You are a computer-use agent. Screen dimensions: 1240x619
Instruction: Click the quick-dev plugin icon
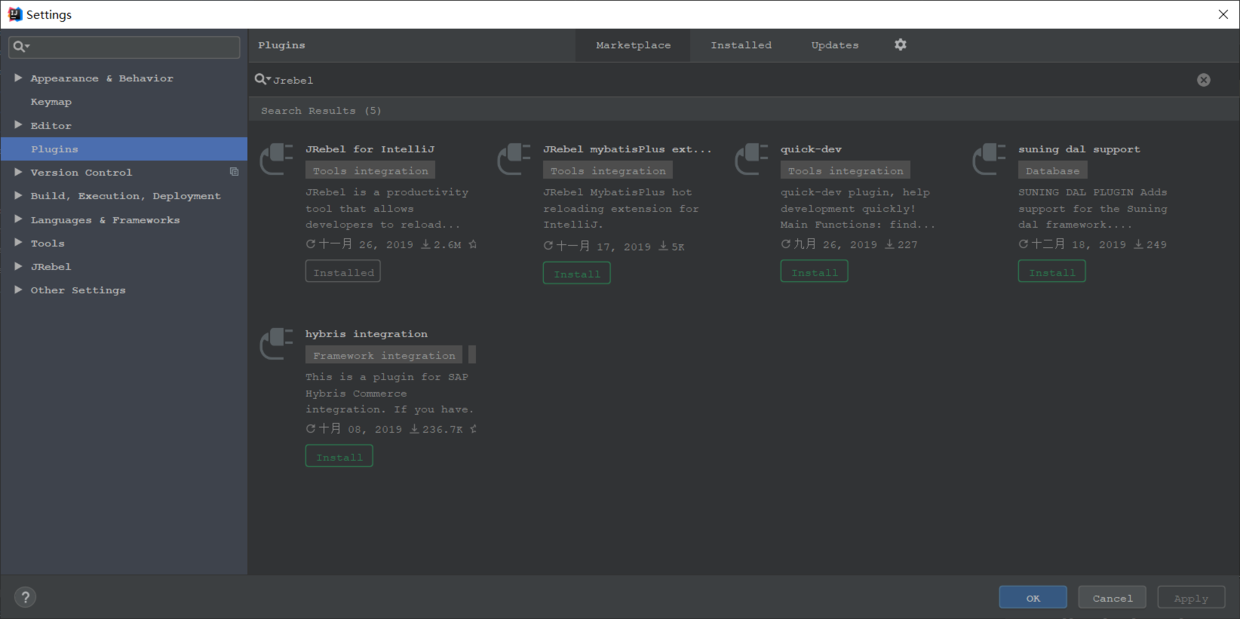751,159
